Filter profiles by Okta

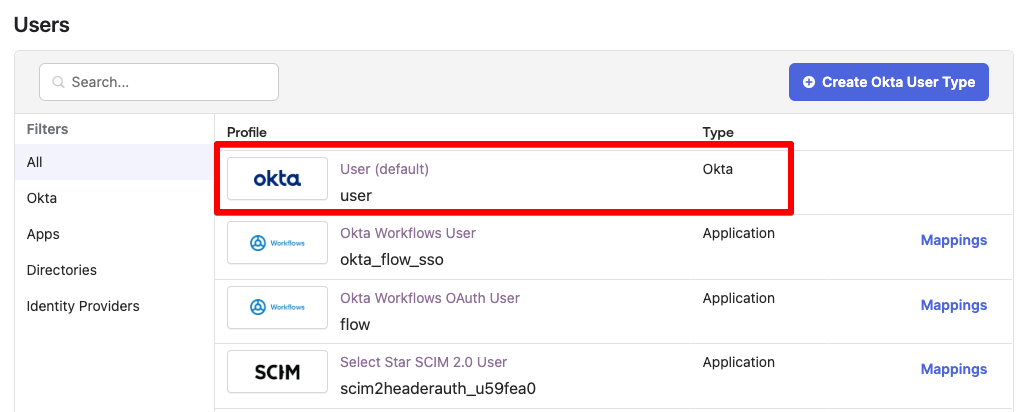tap(42, 198)
